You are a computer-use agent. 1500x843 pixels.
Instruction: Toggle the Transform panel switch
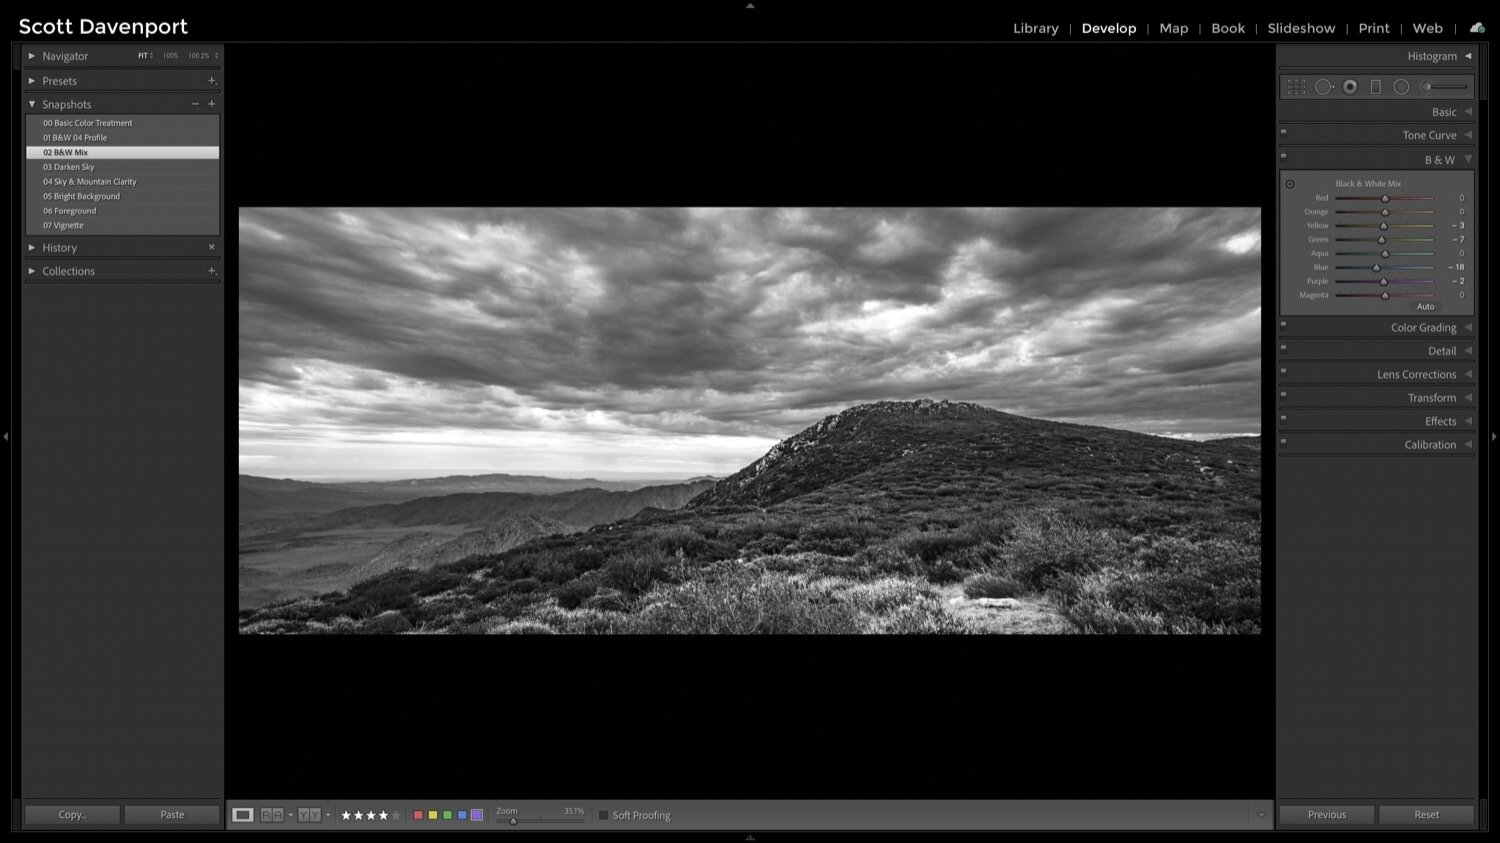click(1284, 394)
